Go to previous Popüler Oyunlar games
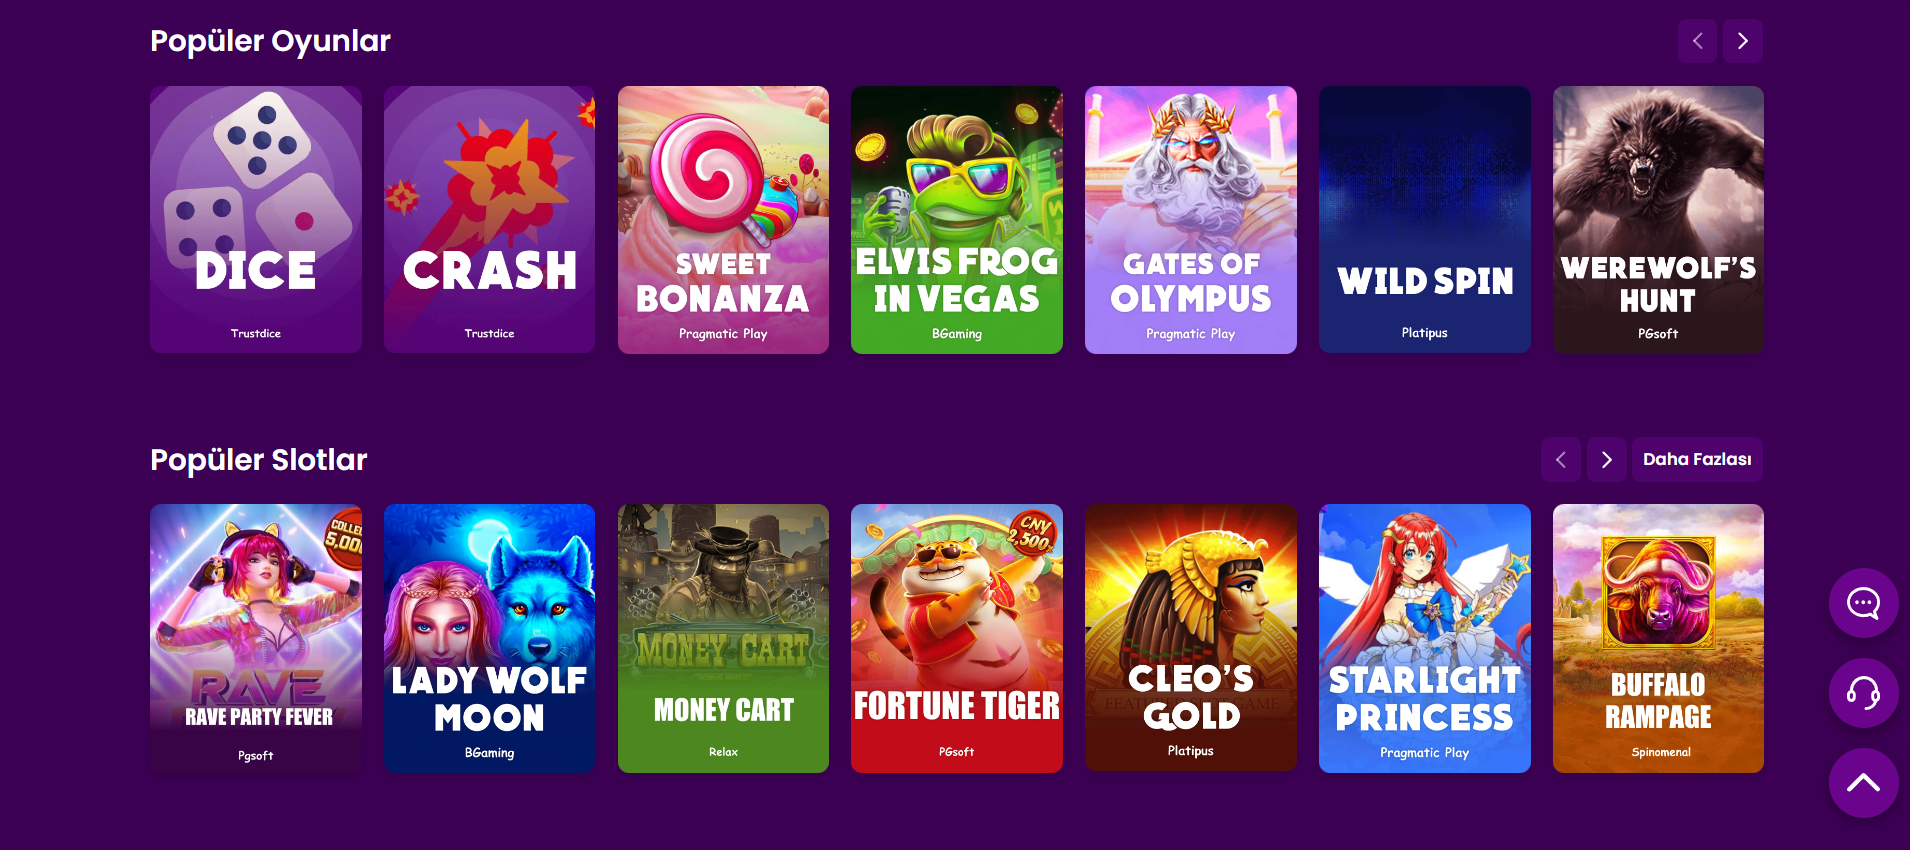 [x=1697, y=41]
